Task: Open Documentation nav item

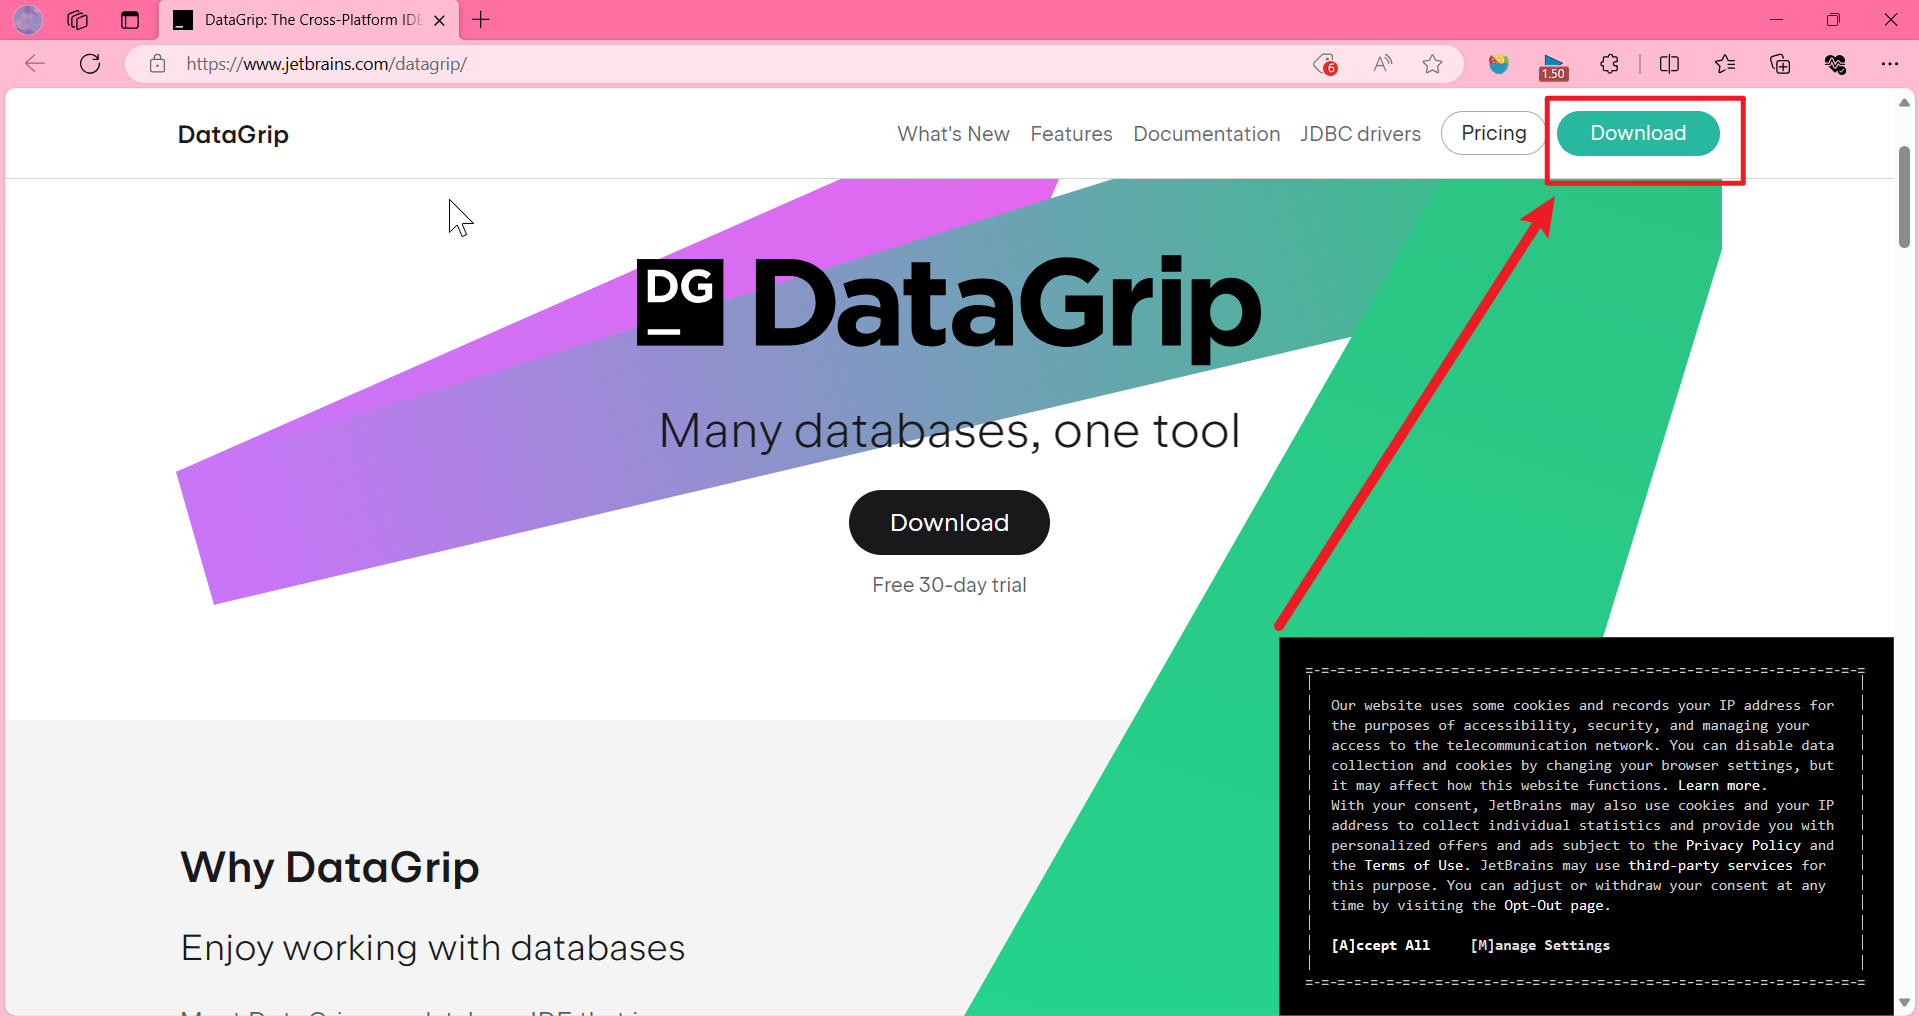Action: click(1206, 134)
